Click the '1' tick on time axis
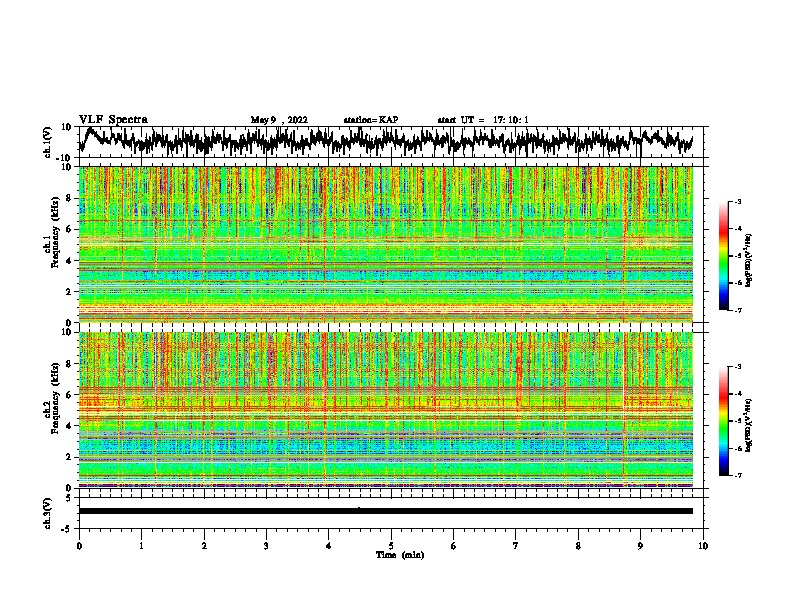The image size is (792, 612). pyautogui.click(x=141, y=546)
